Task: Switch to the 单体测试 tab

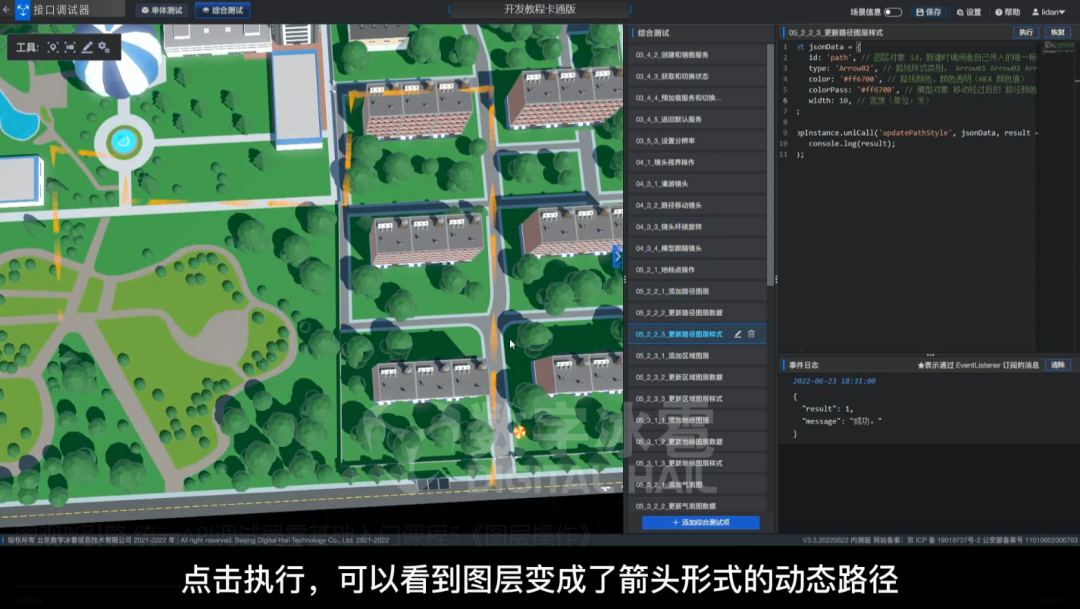Action: click(162, 10)
